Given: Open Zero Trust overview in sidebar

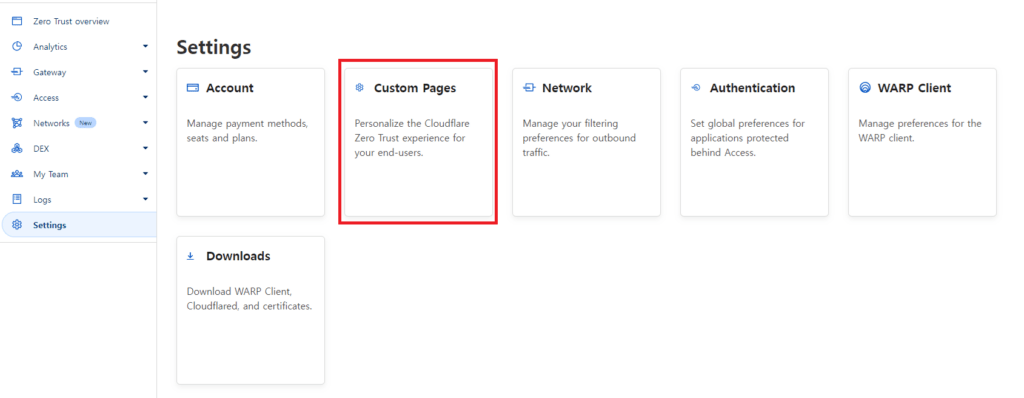Looking at the screenshot, I should point(71,22).
